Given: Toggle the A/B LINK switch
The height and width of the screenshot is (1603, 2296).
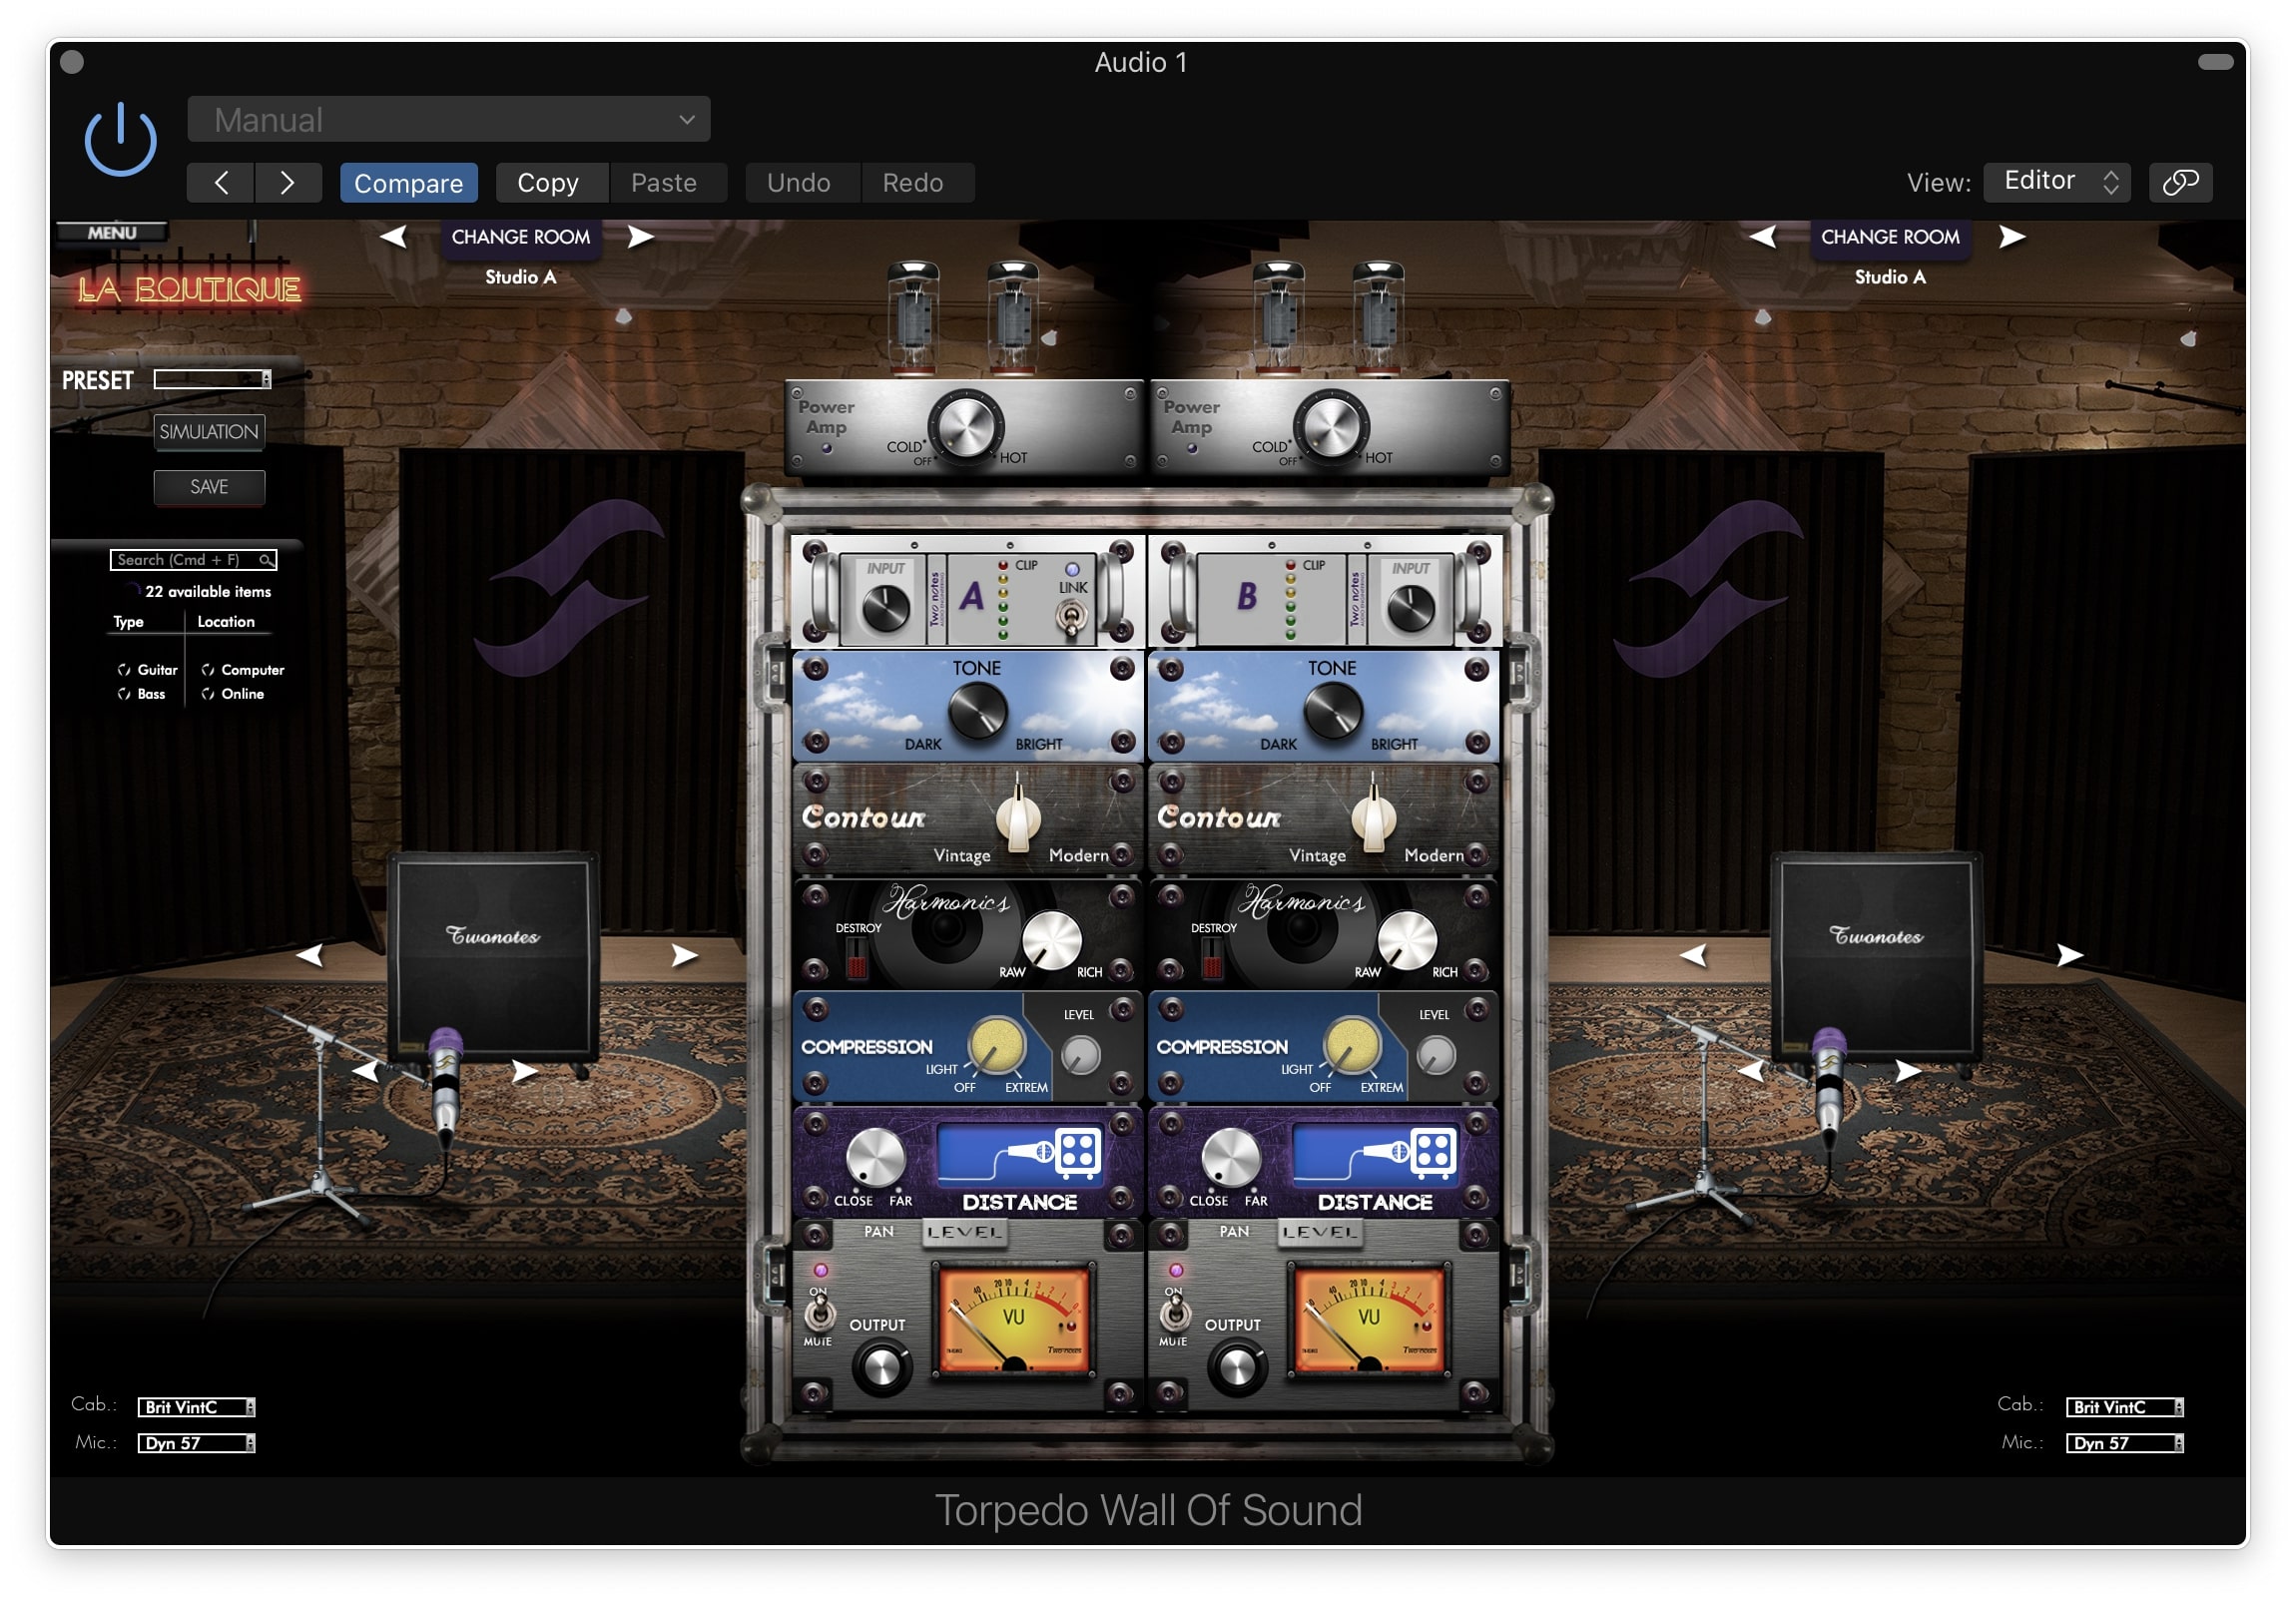Looking at the screenshot, I should [1071, 617].
